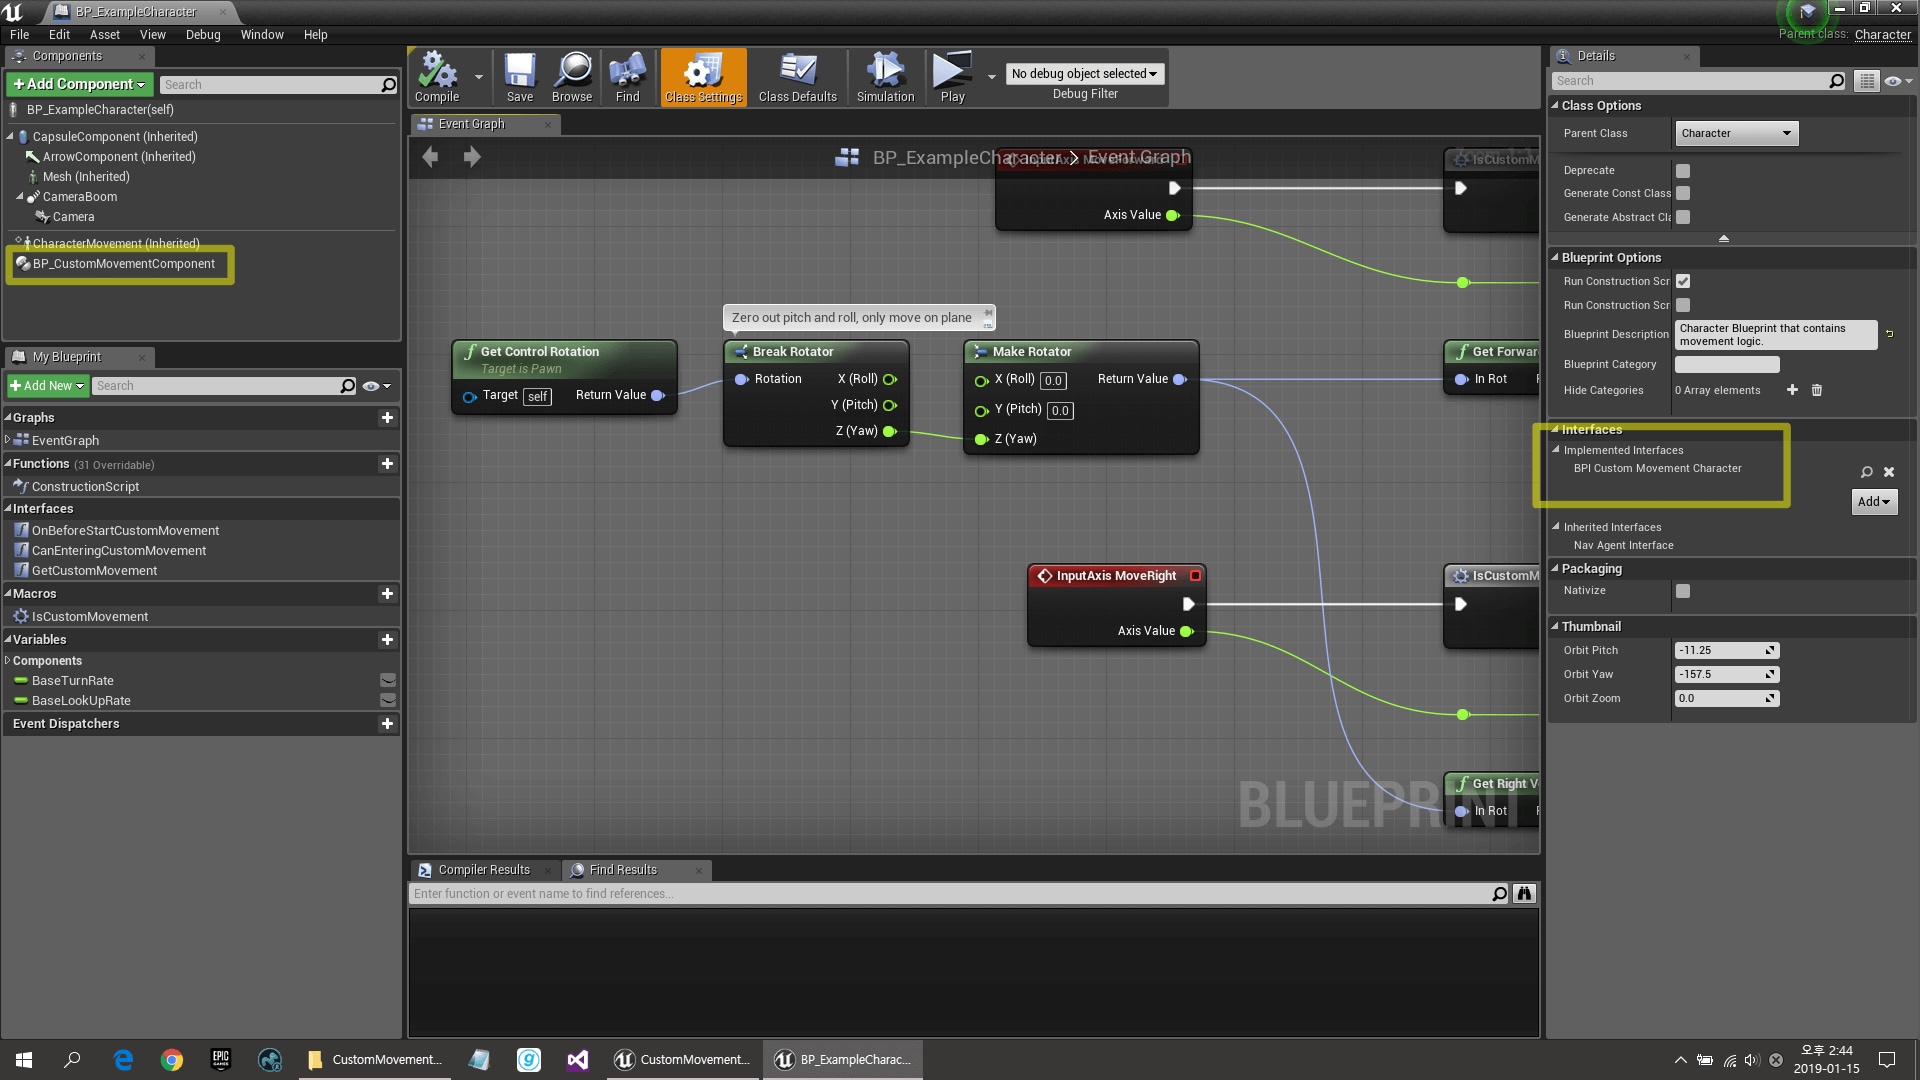Image resolution: width=1920 pixels, height=1080 pixels.
Task: Switch to the Compiler Results tab
Action: [483, 869]
